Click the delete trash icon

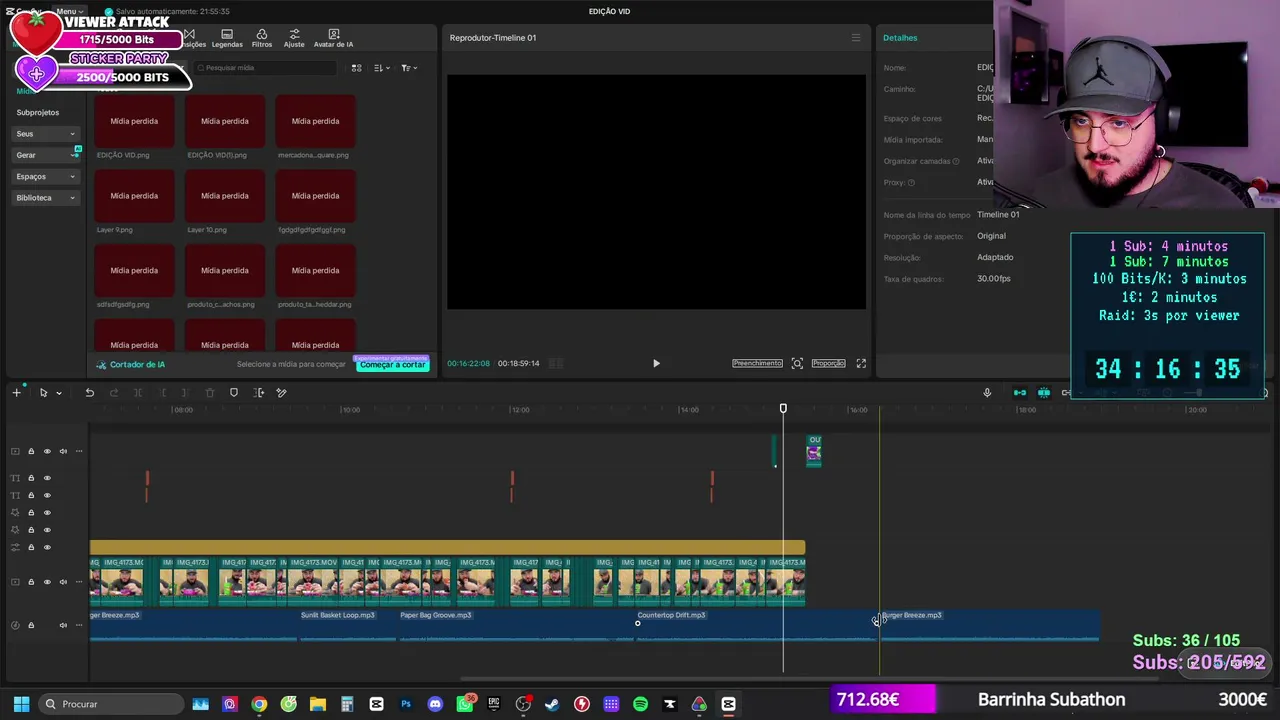(210, 393)
